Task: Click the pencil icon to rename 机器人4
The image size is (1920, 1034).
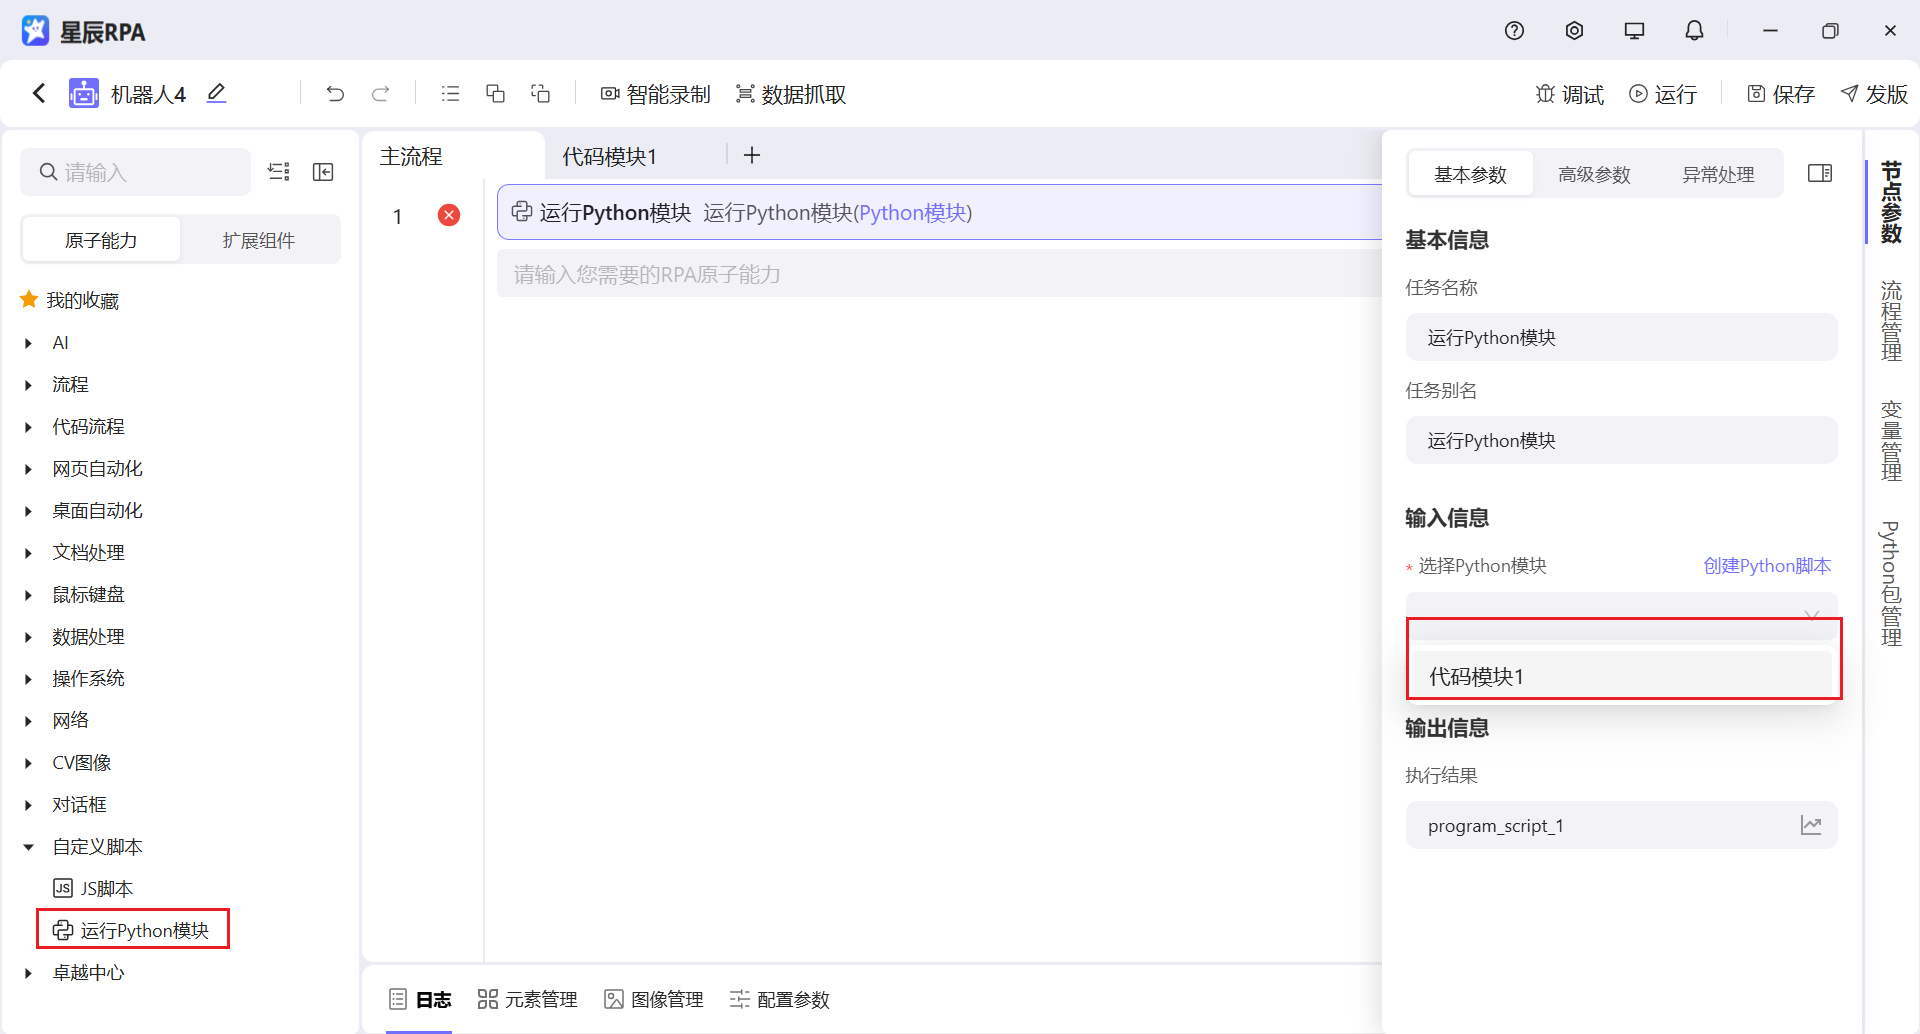Action: [217, 93]
